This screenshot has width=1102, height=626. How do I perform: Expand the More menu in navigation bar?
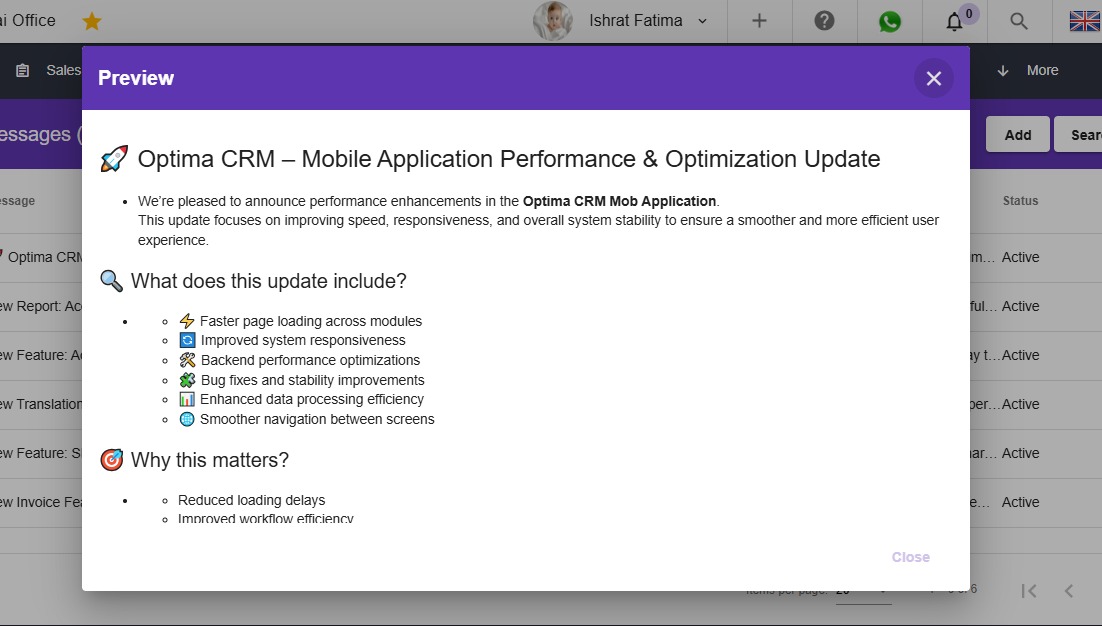coord(1042,70)
